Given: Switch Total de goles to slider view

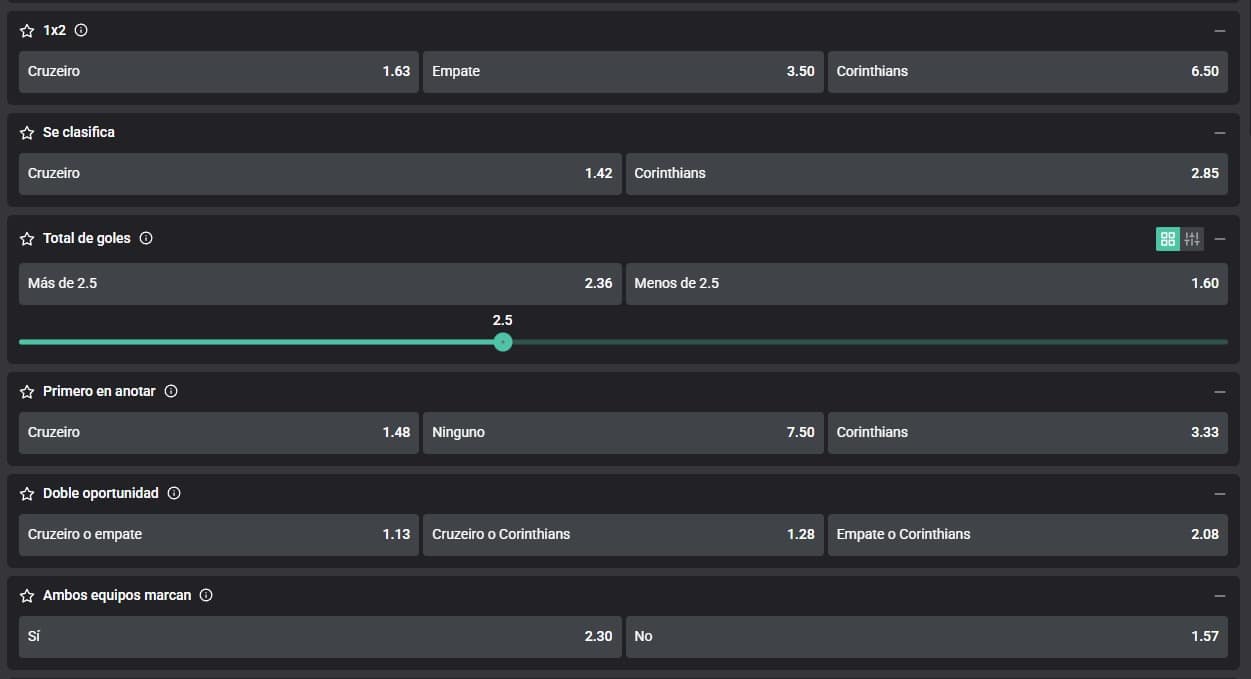Looking at the screenshot, I should tap(1192, 239).
